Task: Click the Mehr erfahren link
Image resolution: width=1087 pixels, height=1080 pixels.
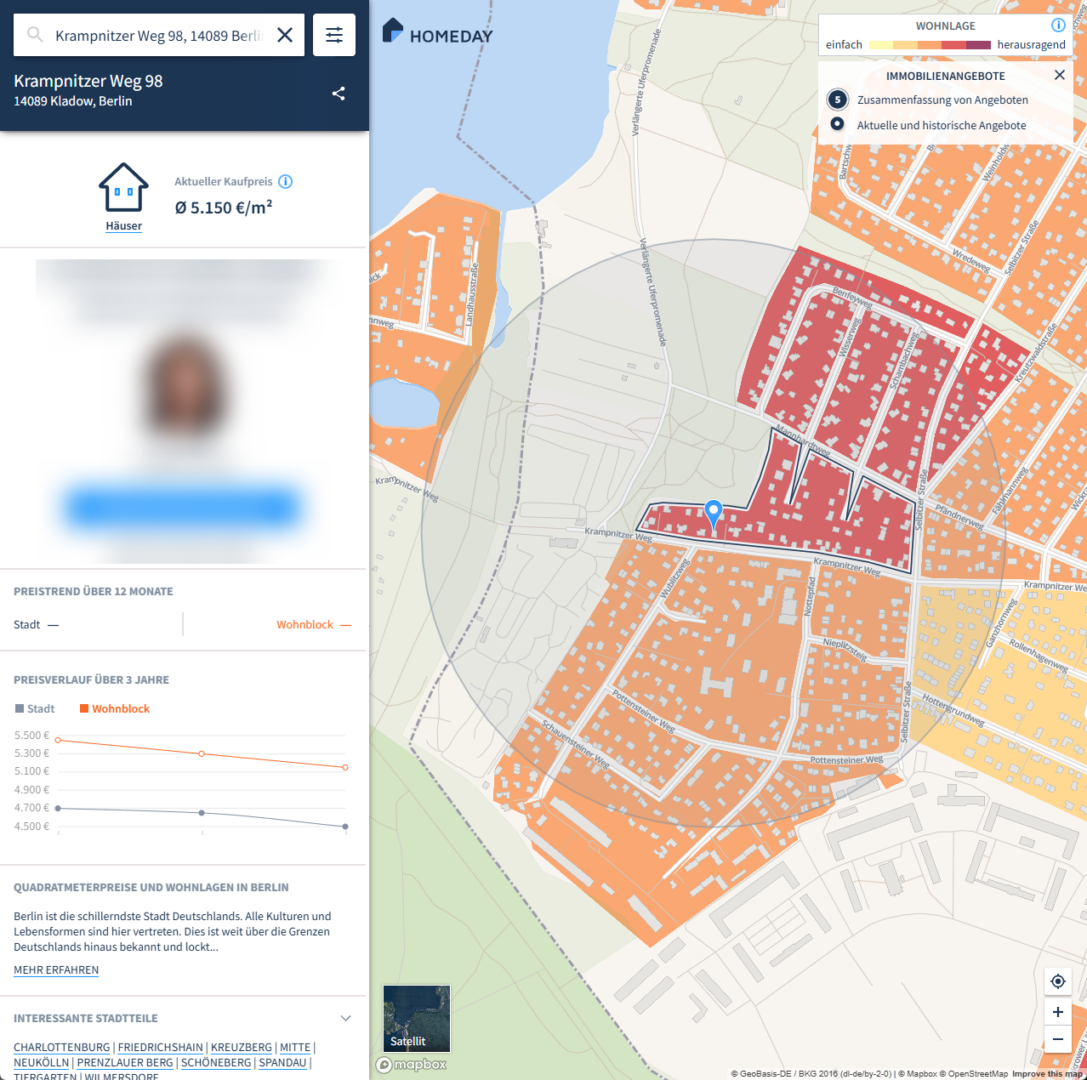Action: [x=56, y=970]
